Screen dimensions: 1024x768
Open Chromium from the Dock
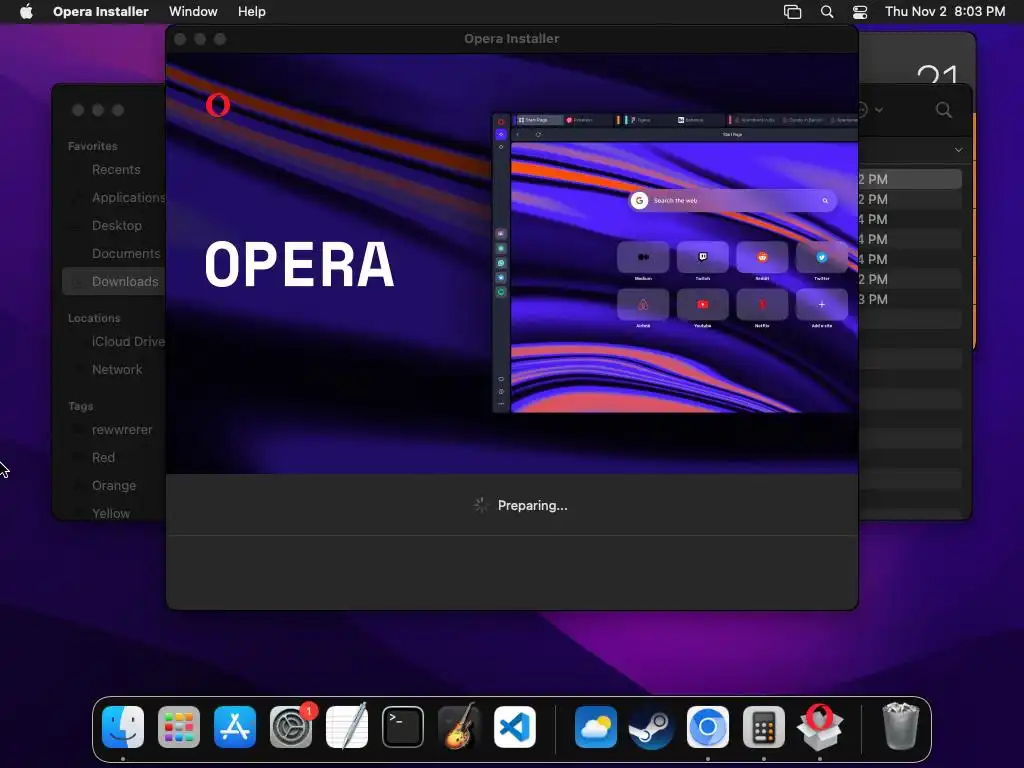707,727
